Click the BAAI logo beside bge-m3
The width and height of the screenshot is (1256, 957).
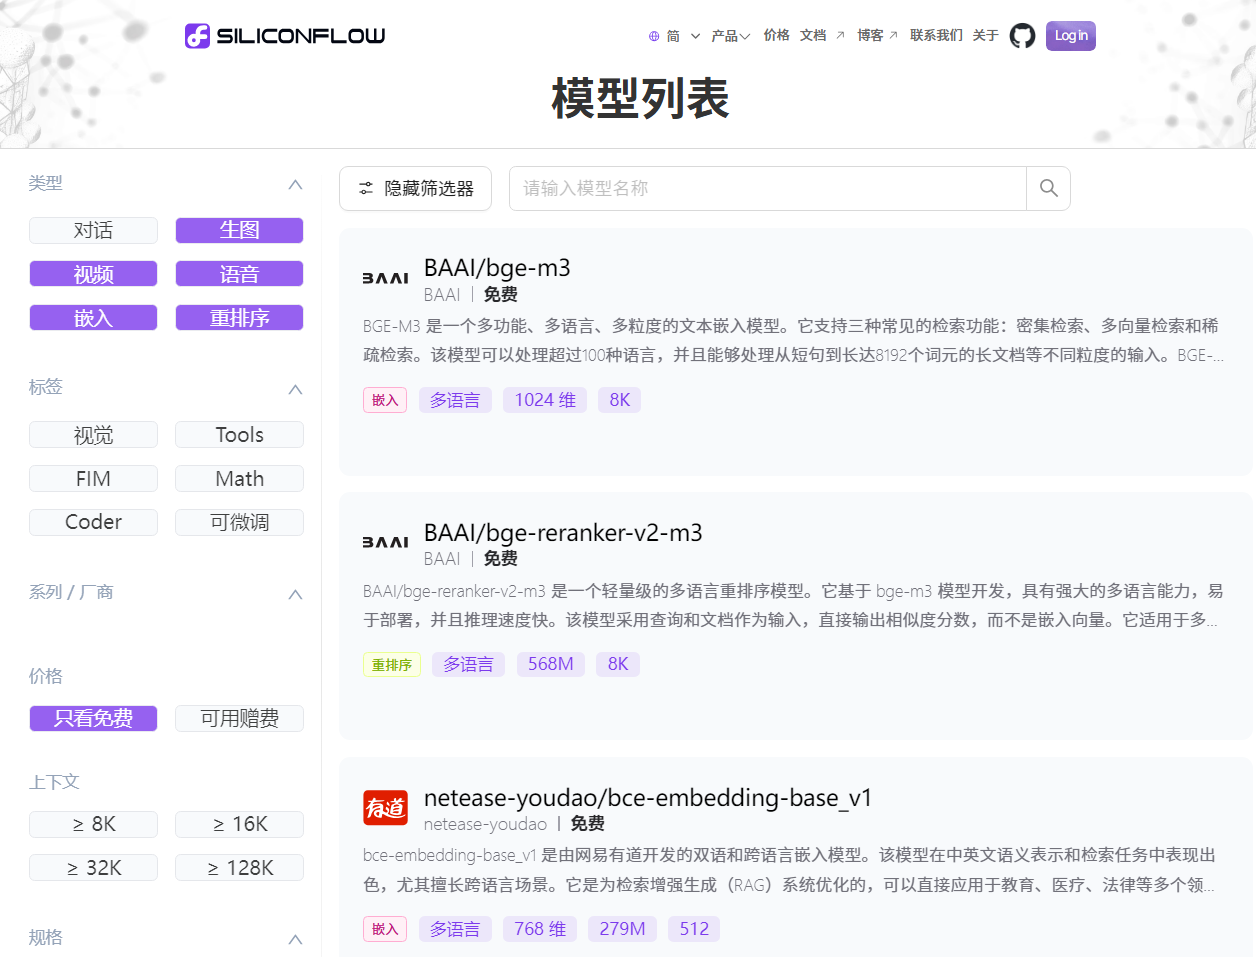pyautogui.click(x=385, y=279)
